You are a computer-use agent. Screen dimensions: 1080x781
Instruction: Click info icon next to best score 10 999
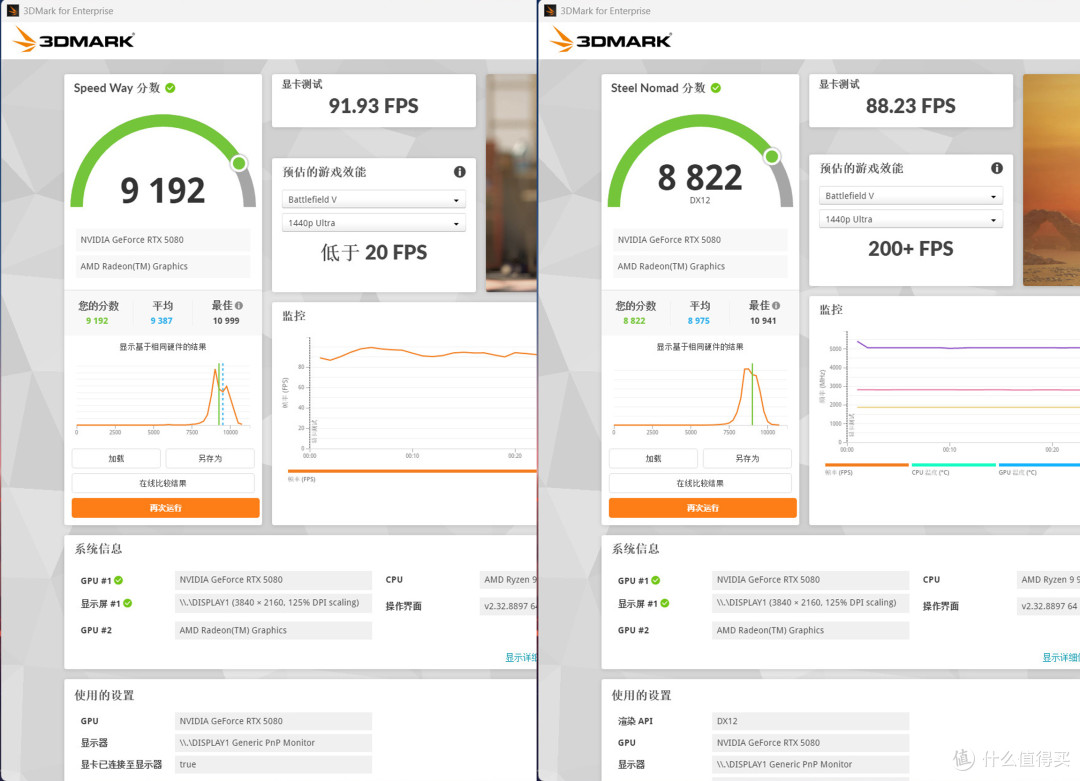click(x=239, y=305)
